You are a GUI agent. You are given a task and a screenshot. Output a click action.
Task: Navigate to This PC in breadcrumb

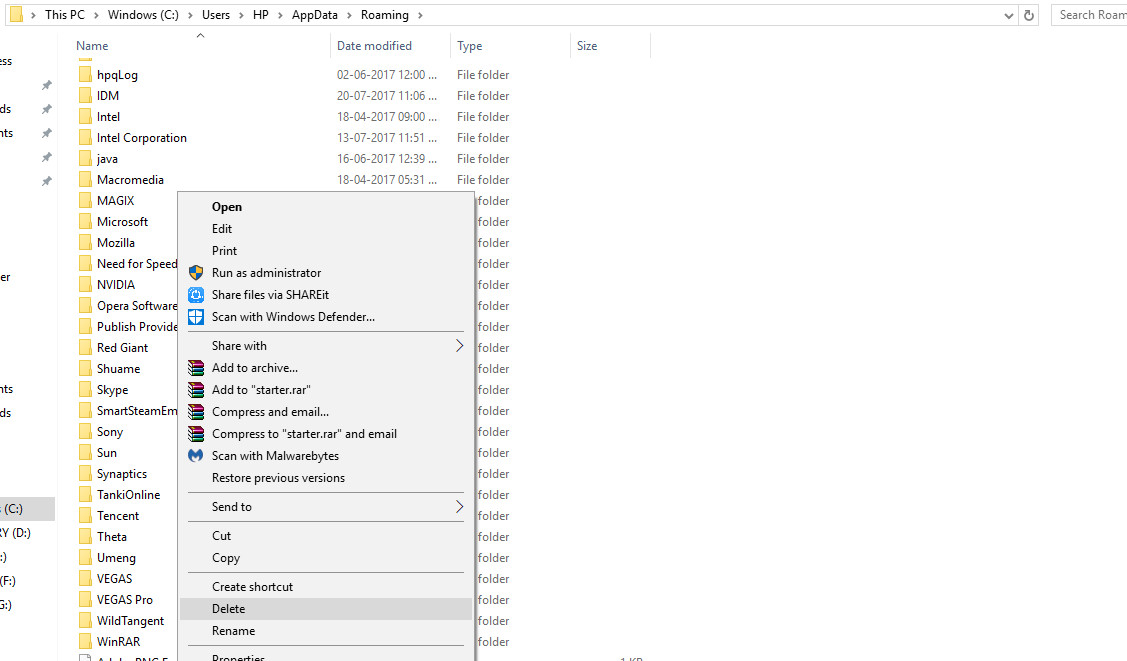(x=65, y=15)
